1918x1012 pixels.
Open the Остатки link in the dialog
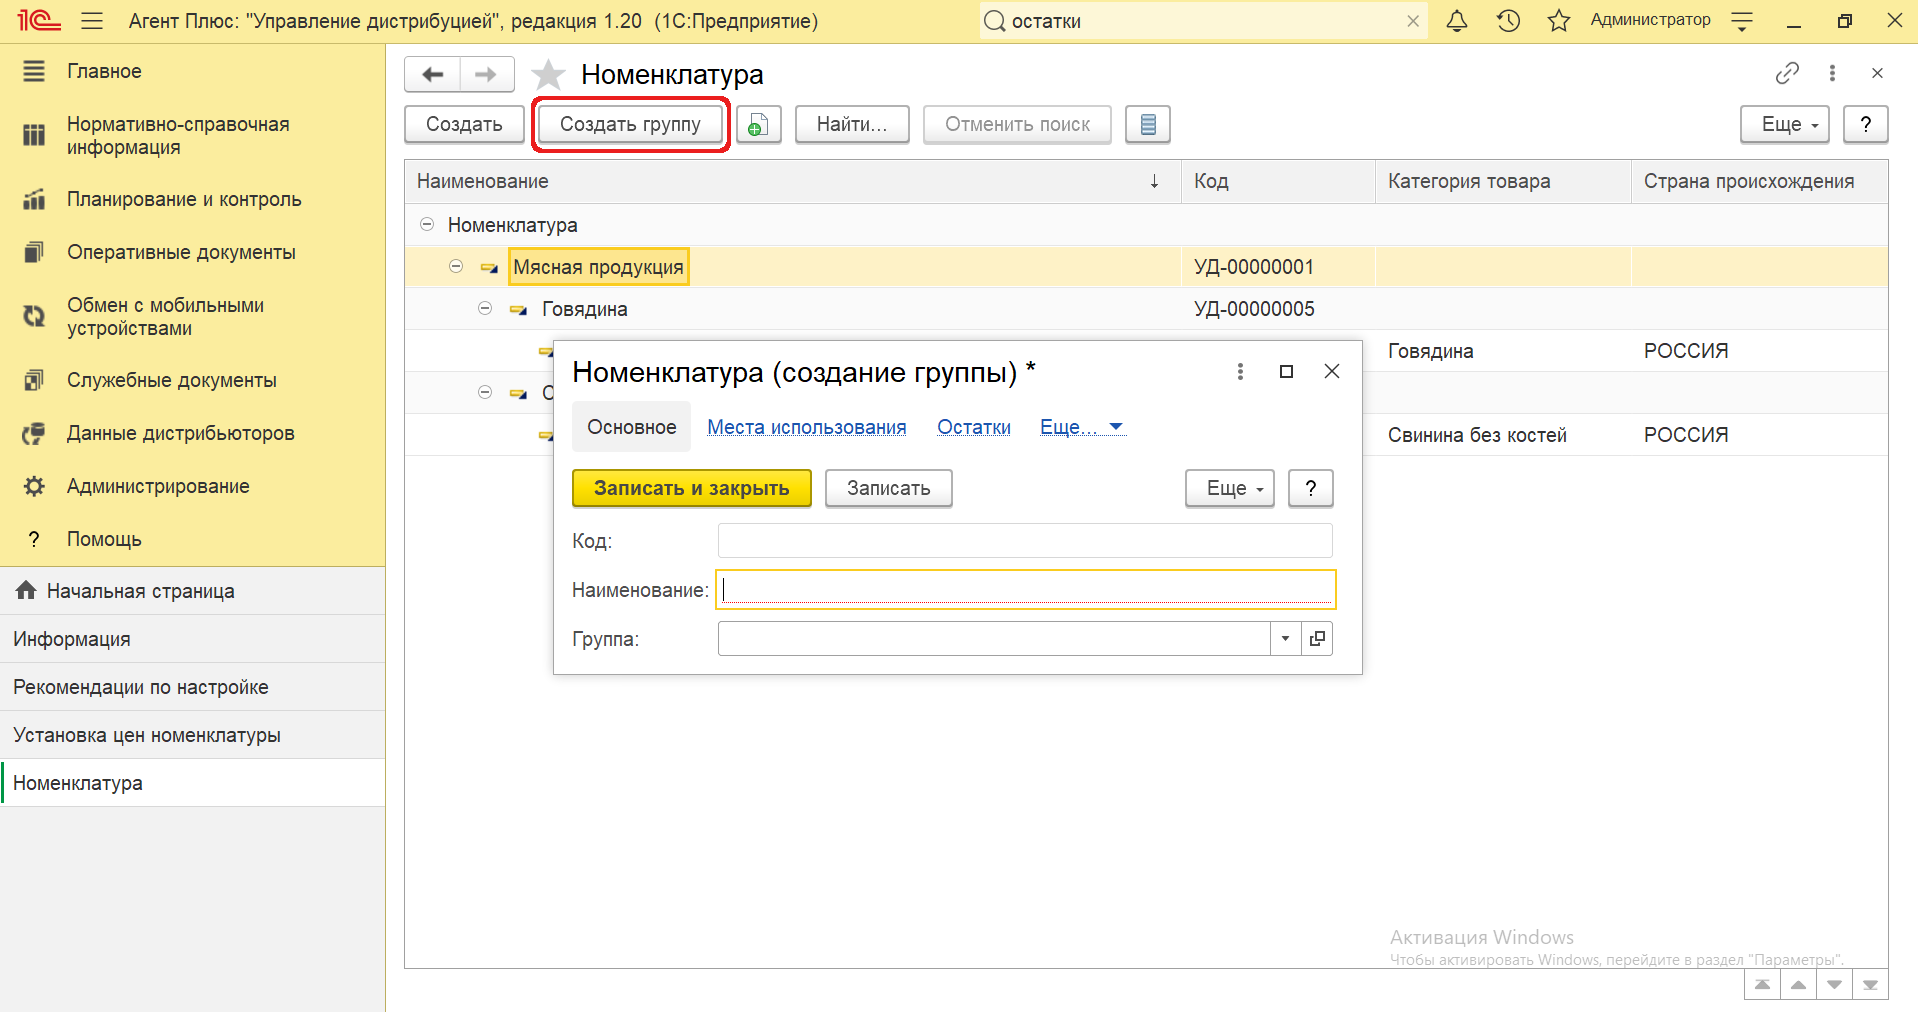(974, 427)
